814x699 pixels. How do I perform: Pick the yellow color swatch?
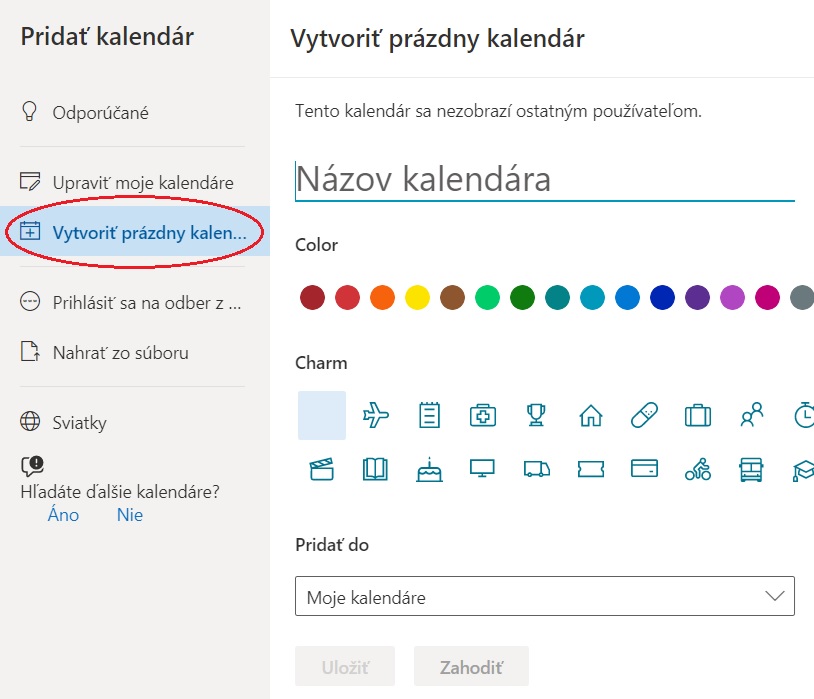[417, 298]
